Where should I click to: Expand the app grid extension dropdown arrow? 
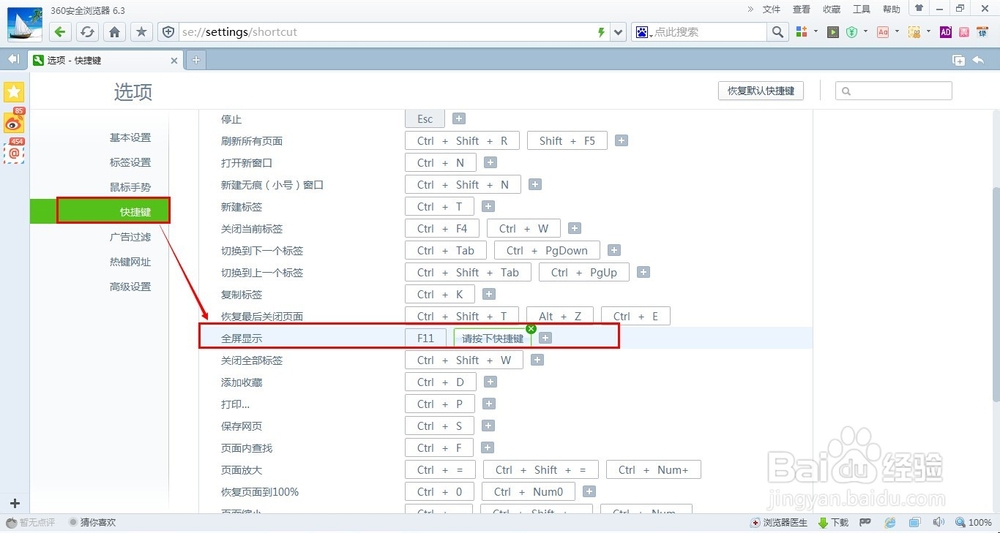[816, 31]
